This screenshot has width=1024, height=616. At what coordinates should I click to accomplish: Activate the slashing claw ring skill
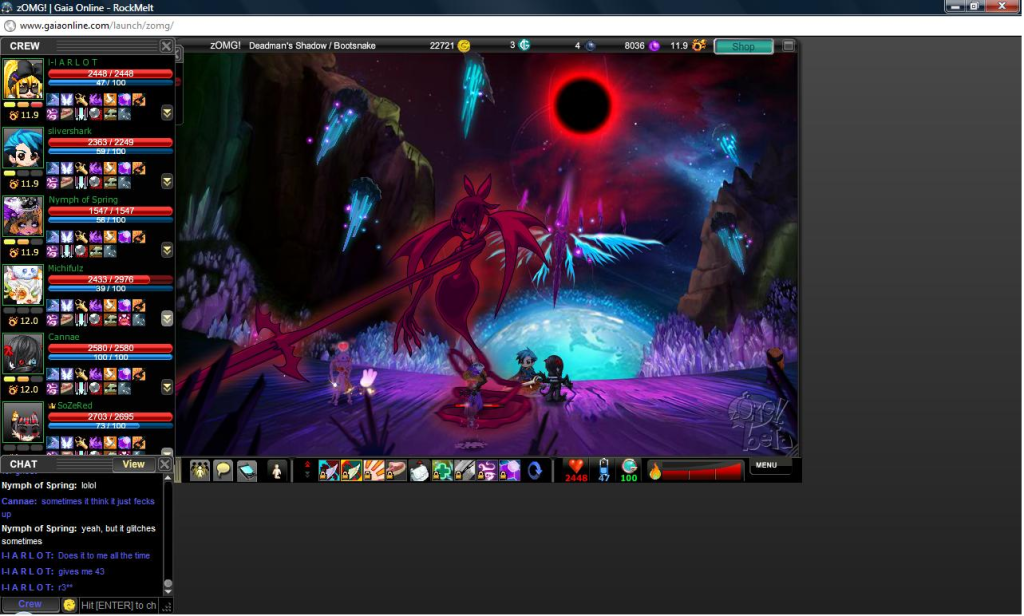coord(374,470)
